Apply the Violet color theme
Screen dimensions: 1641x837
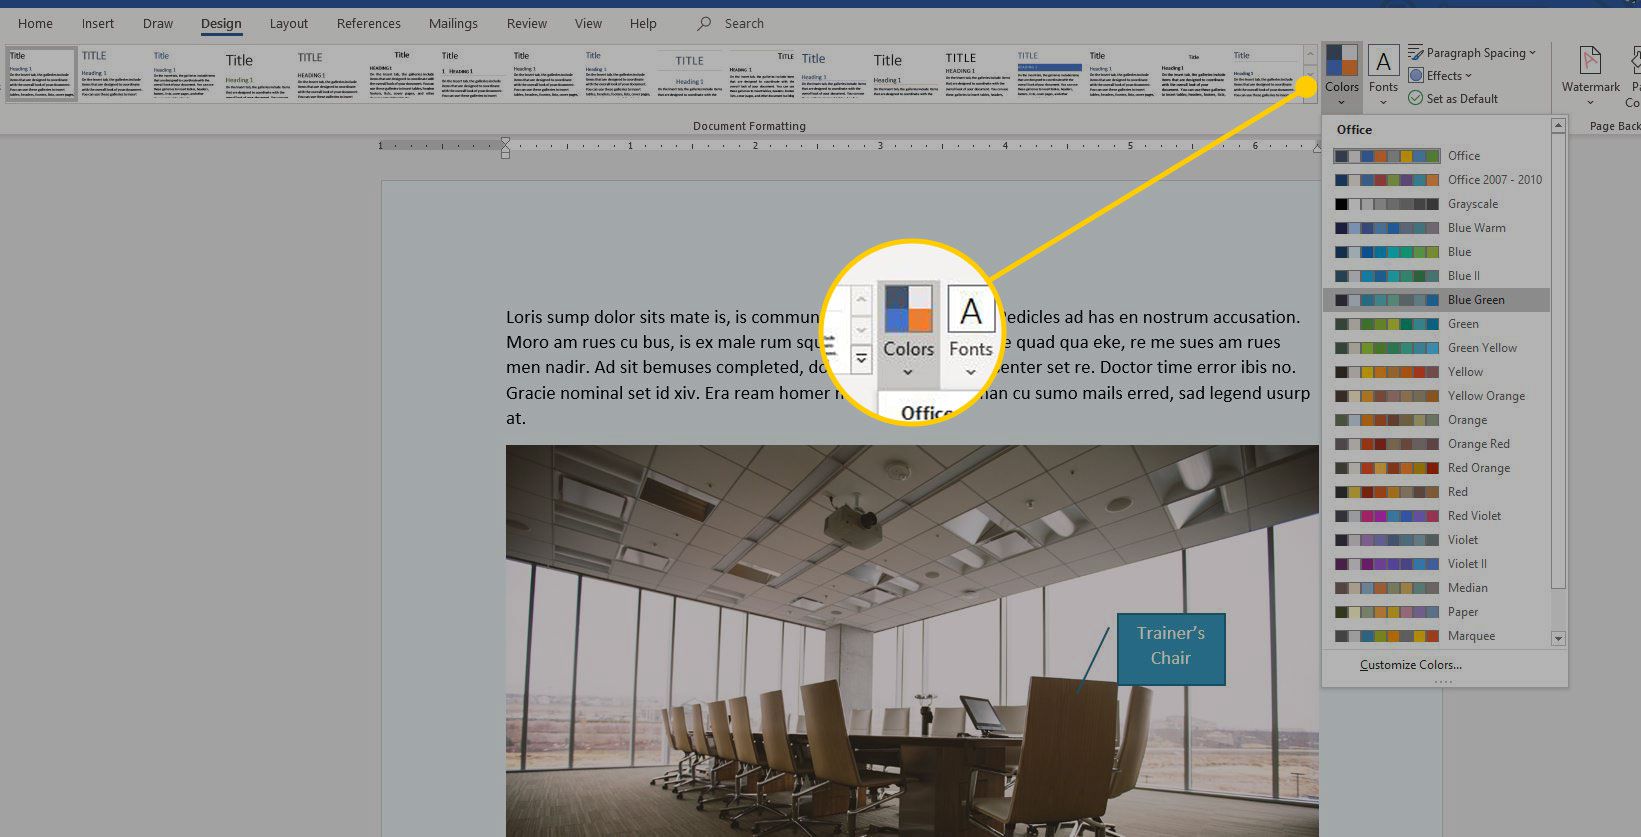(x=1436, y=540)
